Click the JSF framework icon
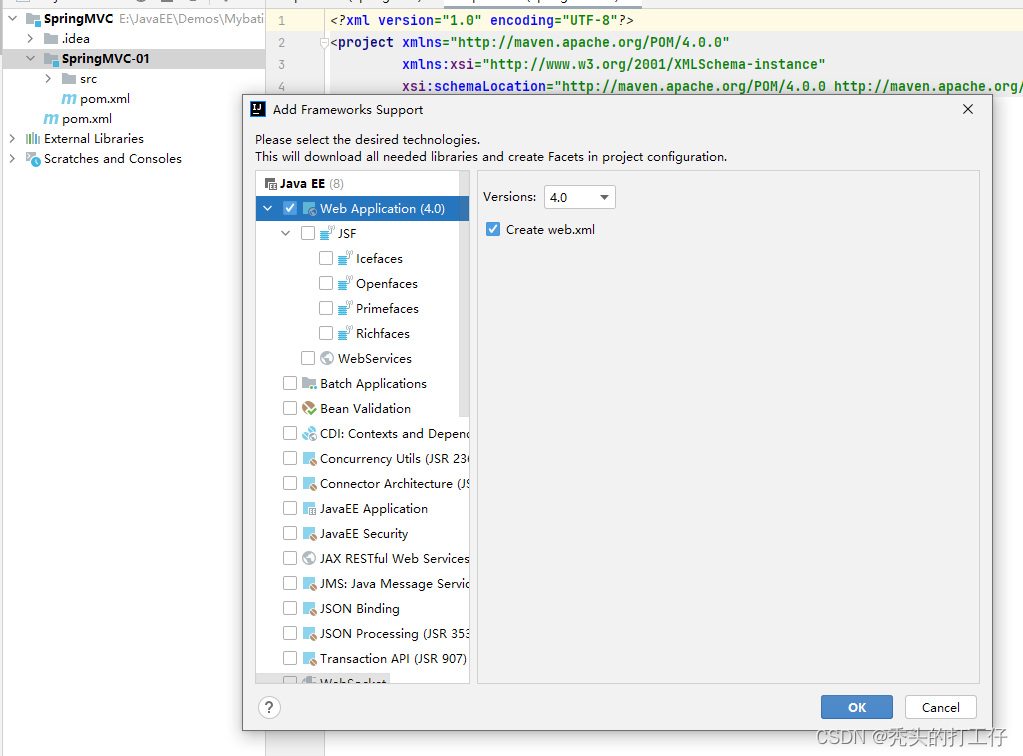1023x756 pixels. (x=328, y=233)
